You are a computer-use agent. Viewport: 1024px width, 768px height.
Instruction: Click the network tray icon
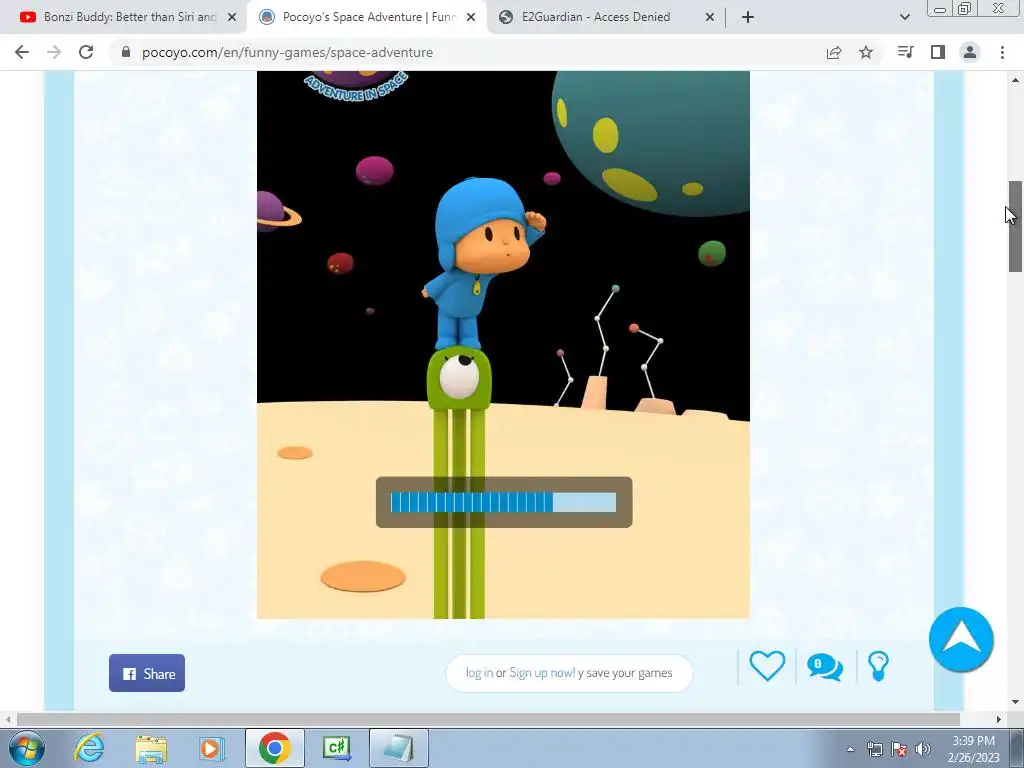(x=874, y=749)
